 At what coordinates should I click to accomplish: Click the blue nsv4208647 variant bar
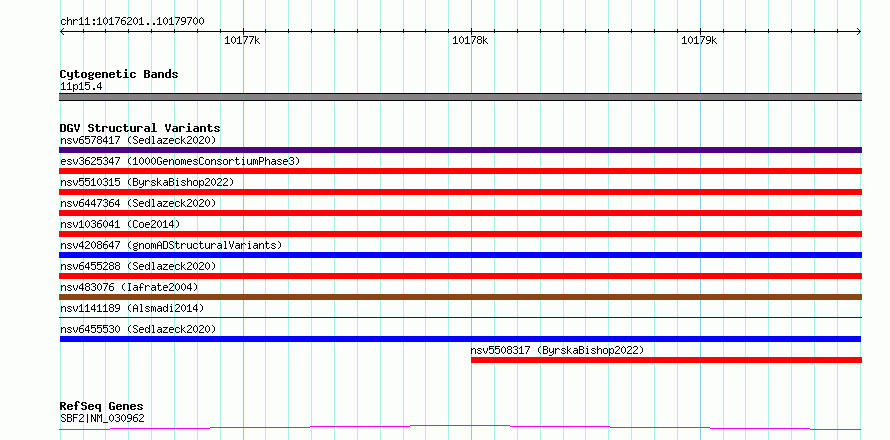coord(460,255)
